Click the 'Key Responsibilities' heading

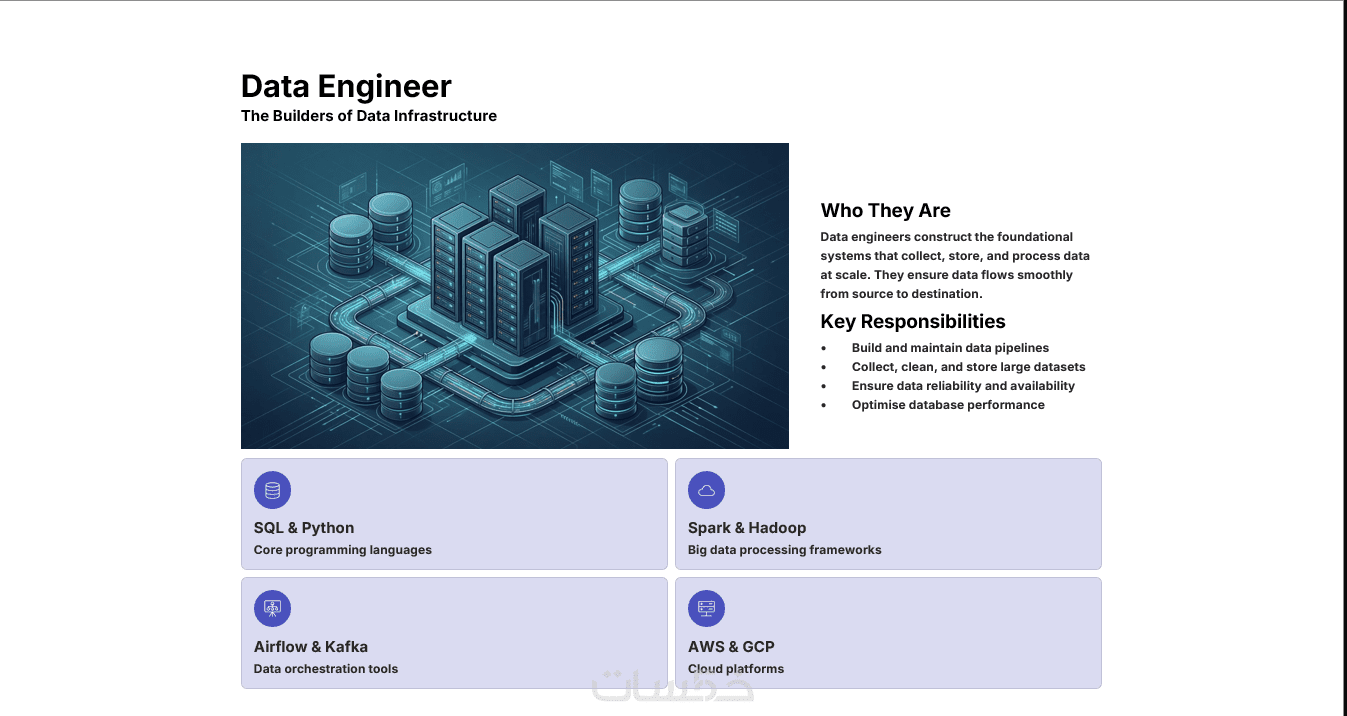coord(913,322)
